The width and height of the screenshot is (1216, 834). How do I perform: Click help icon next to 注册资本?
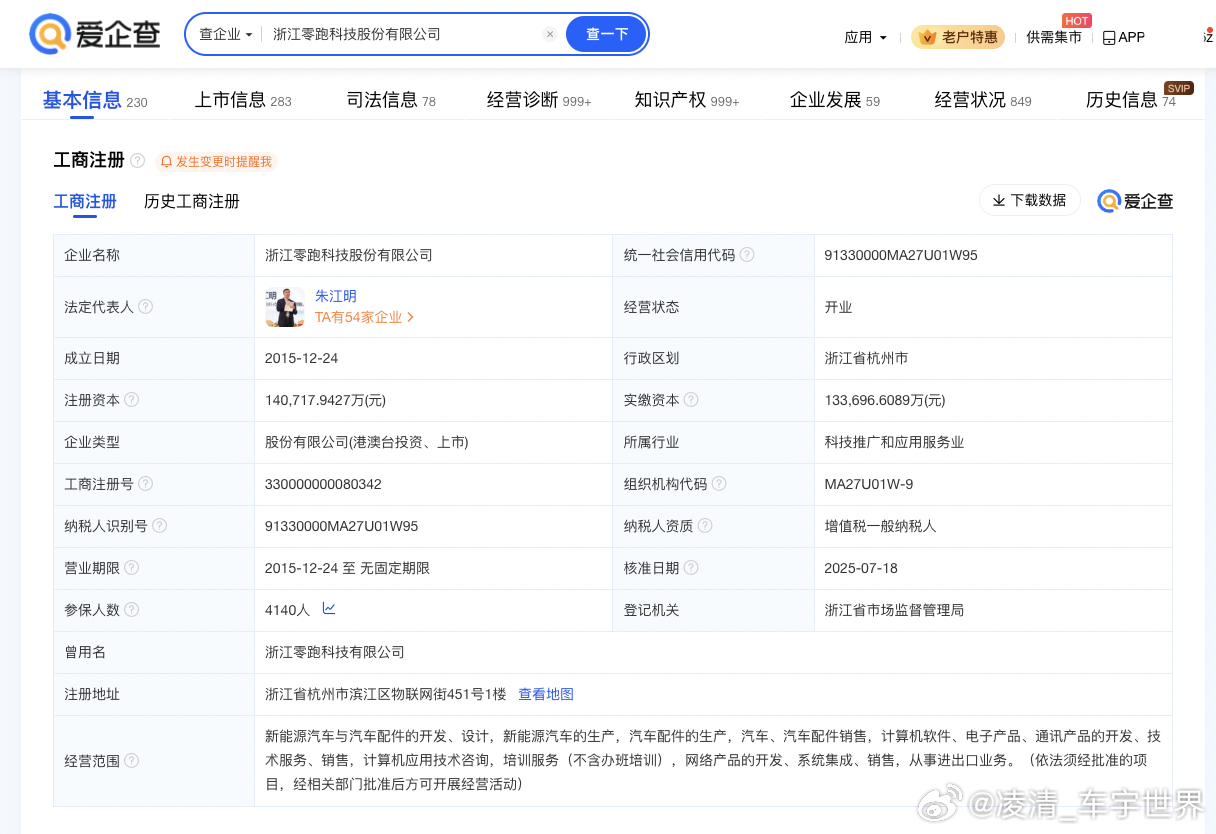click(132, 400)
